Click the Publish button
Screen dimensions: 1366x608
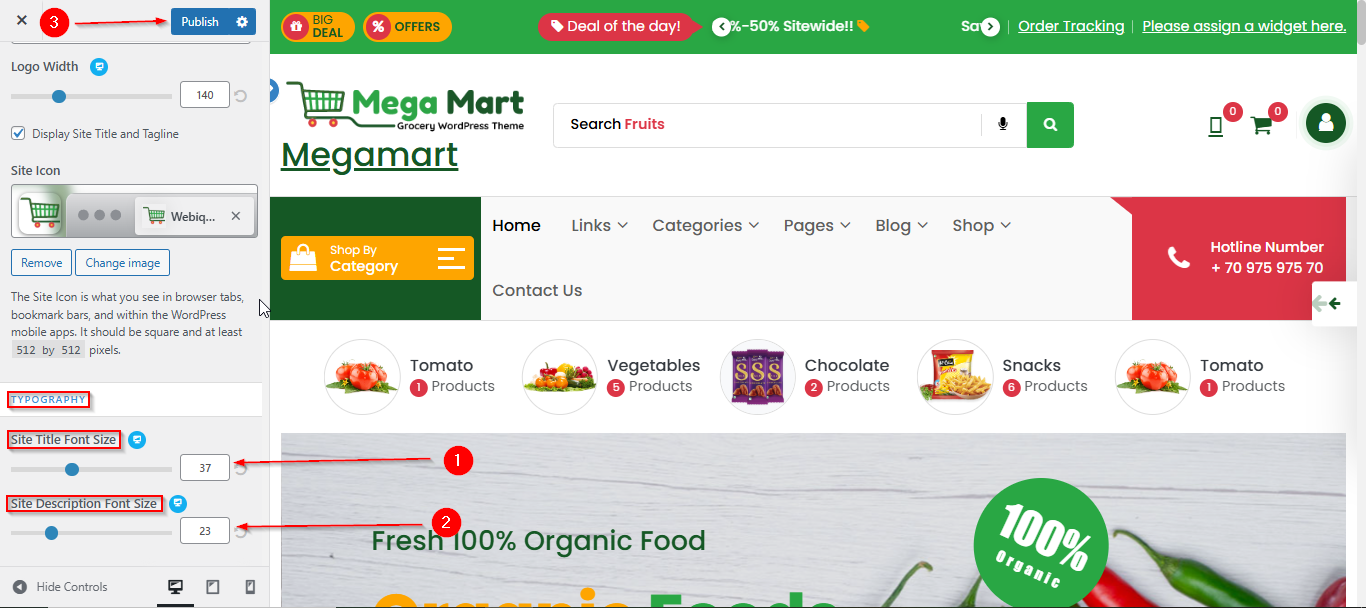click(200, 21)
